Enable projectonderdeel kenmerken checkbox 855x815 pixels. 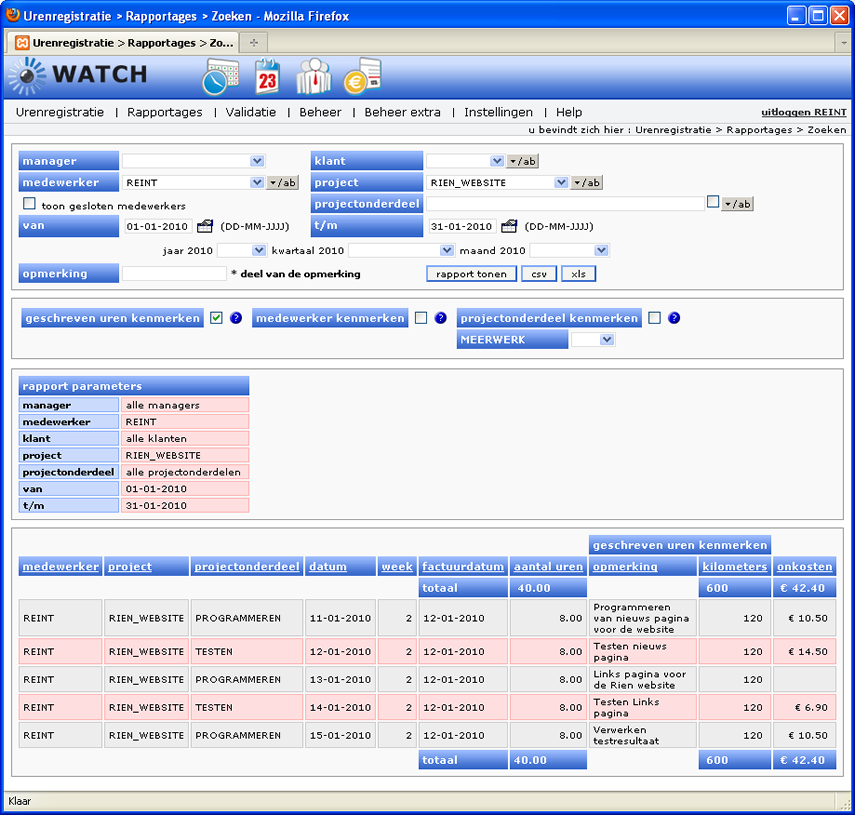click(654, 318)
